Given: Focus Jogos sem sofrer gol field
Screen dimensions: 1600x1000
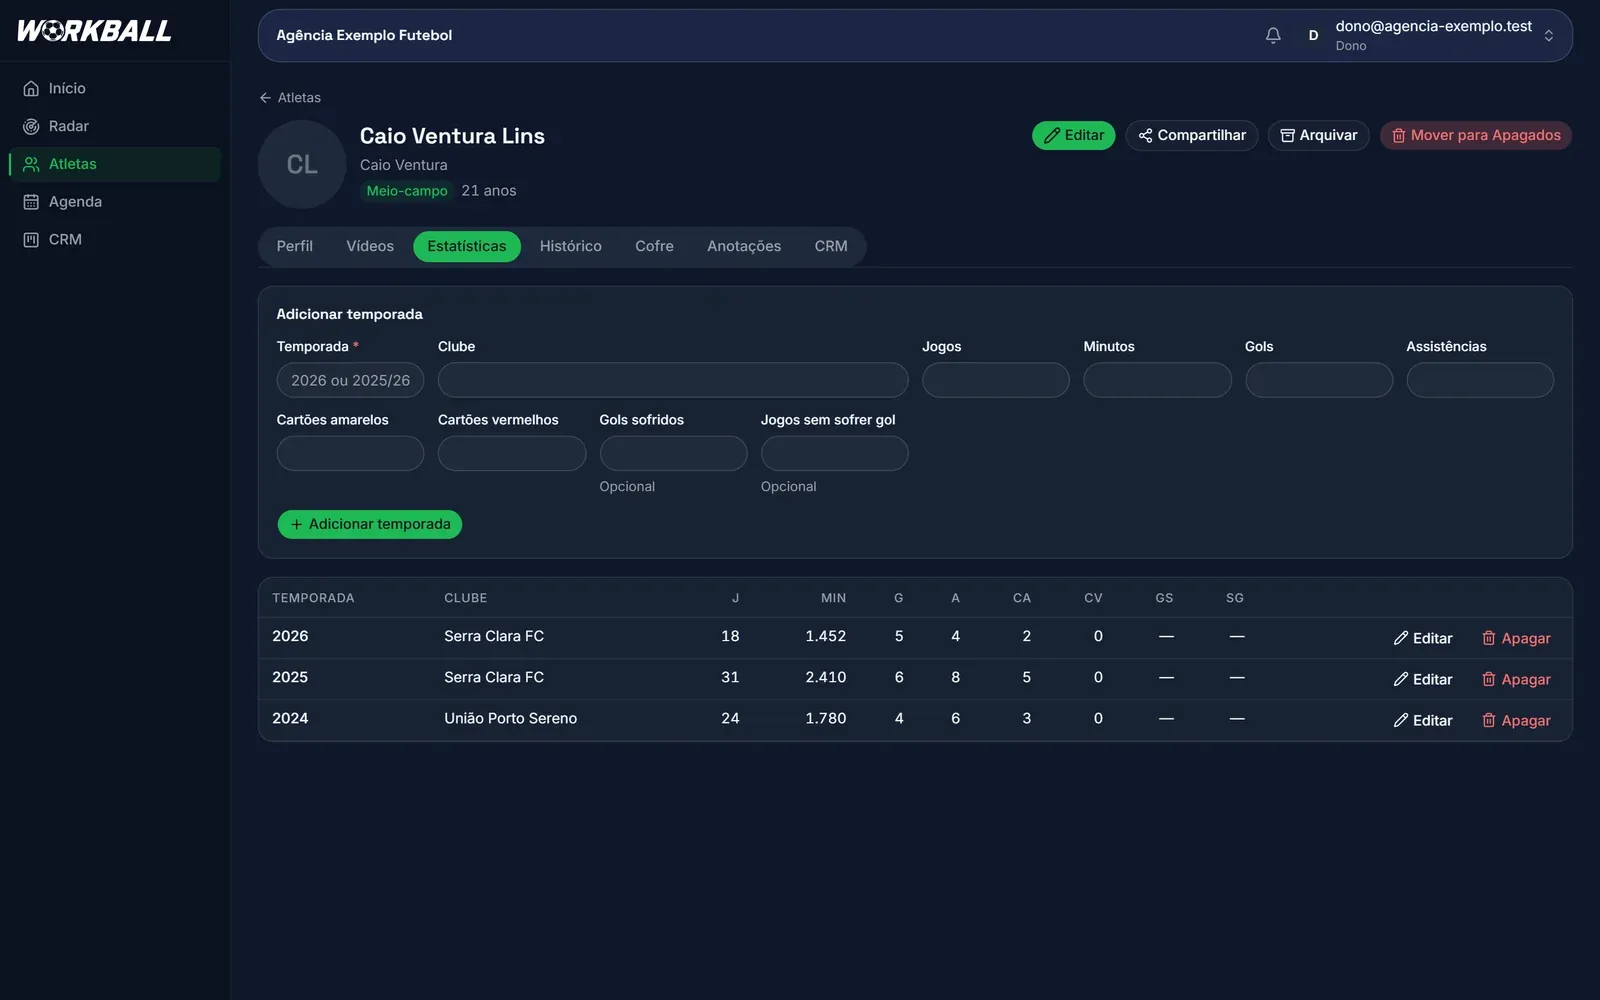Looking at the screenshot, I should 835,453.
